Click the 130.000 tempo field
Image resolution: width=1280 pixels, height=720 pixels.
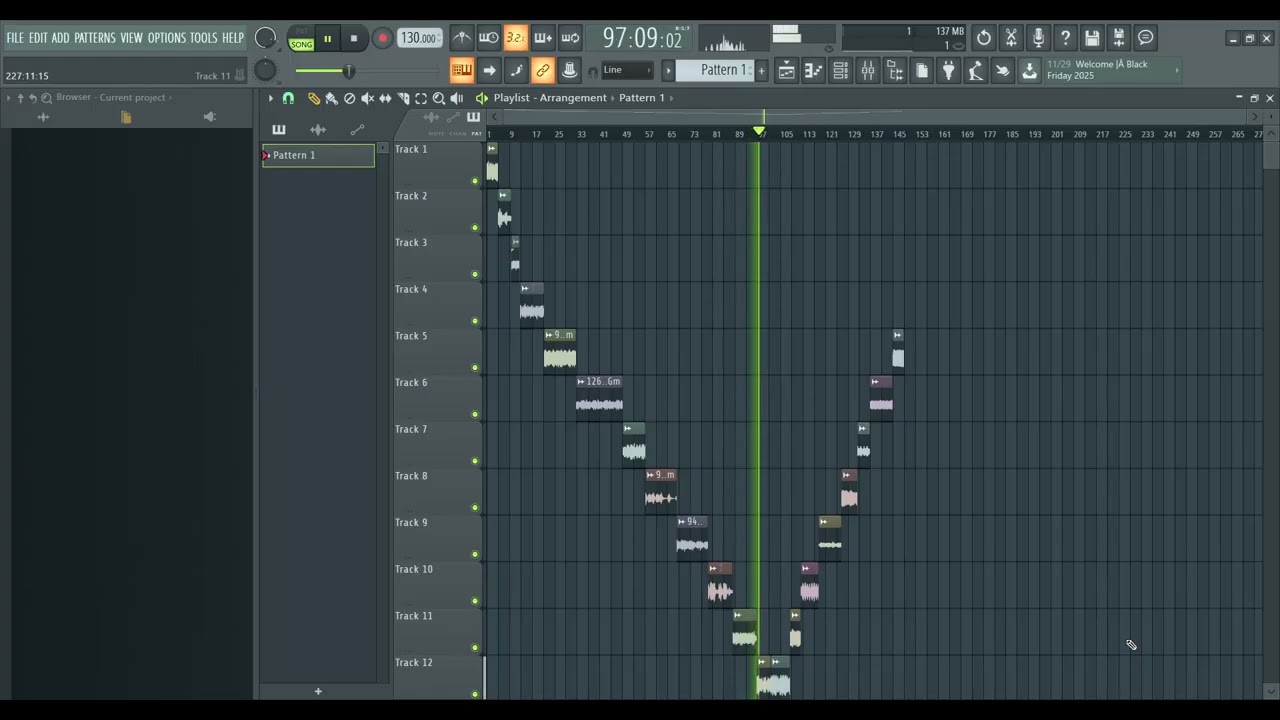[x=419, y=38]
